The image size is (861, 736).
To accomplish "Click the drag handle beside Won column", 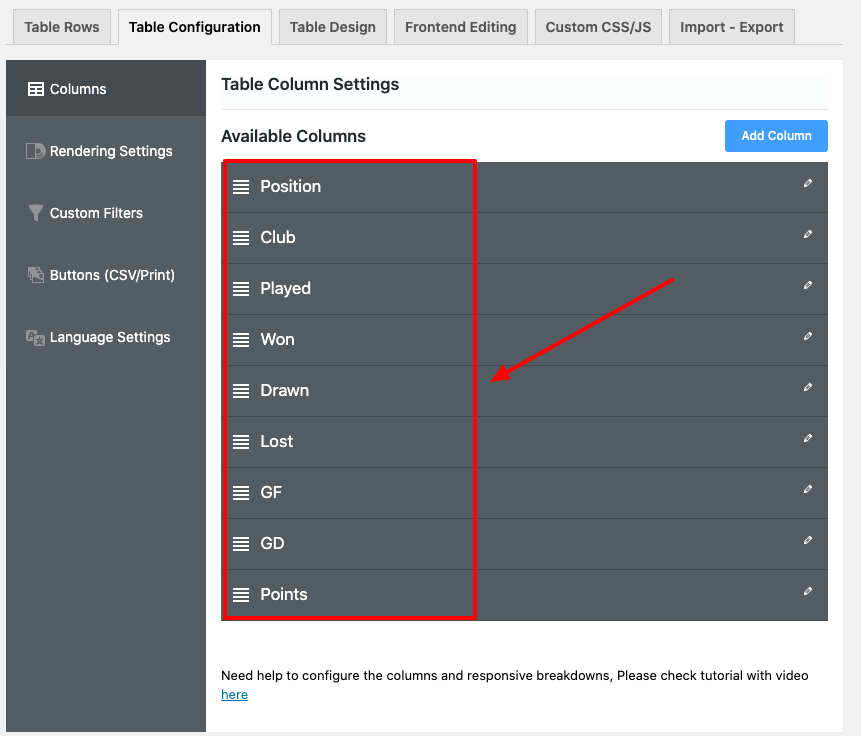I will click(x=241, y=340).
